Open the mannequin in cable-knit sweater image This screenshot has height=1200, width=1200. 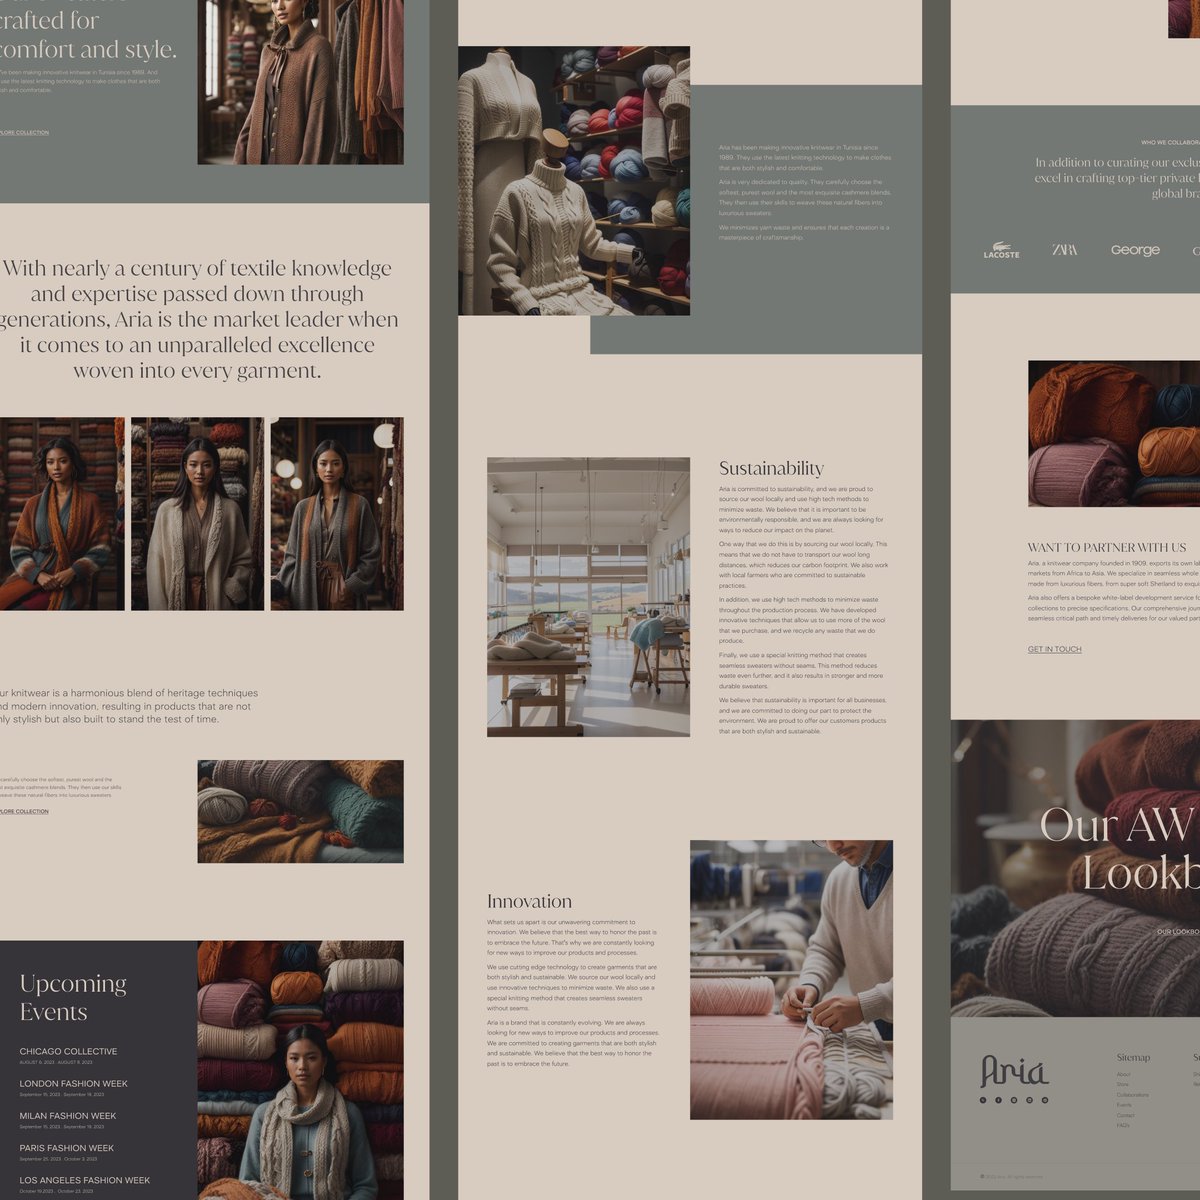click(574, 181)
